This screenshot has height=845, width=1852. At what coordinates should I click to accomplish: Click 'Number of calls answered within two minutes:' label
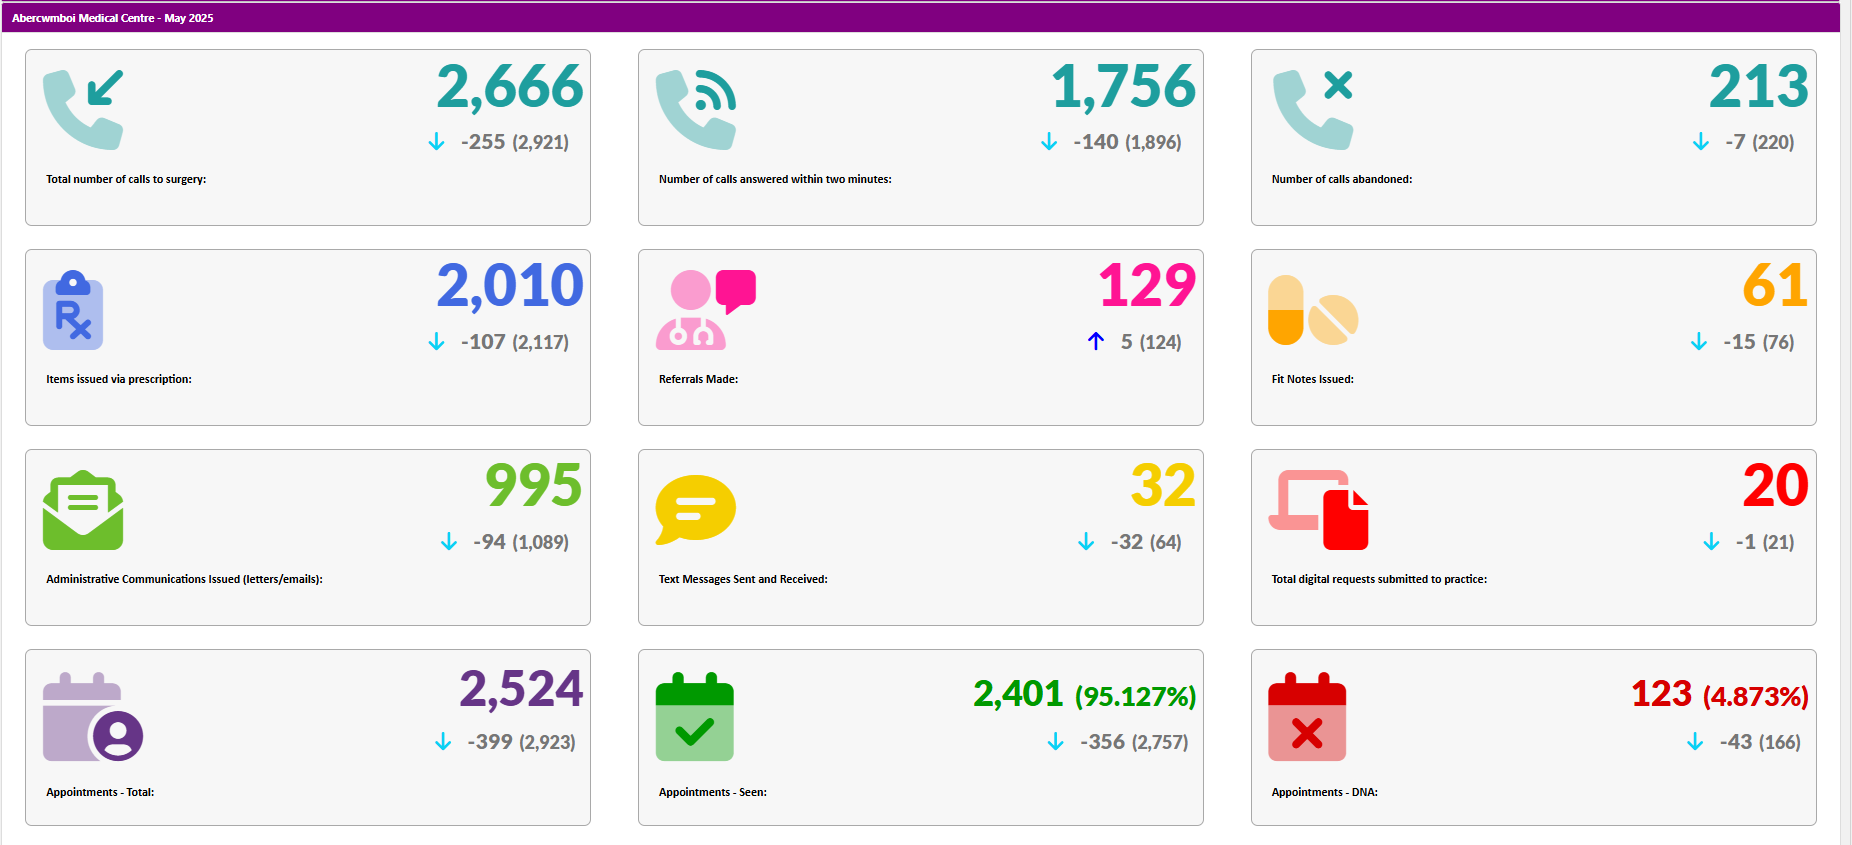pos(775,180)
